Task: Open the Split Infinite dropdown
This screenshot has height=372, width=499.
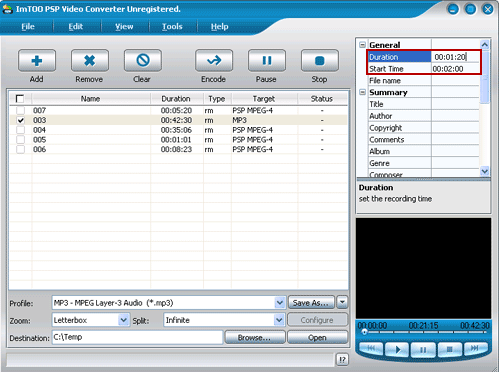Action: click(279, 320)
